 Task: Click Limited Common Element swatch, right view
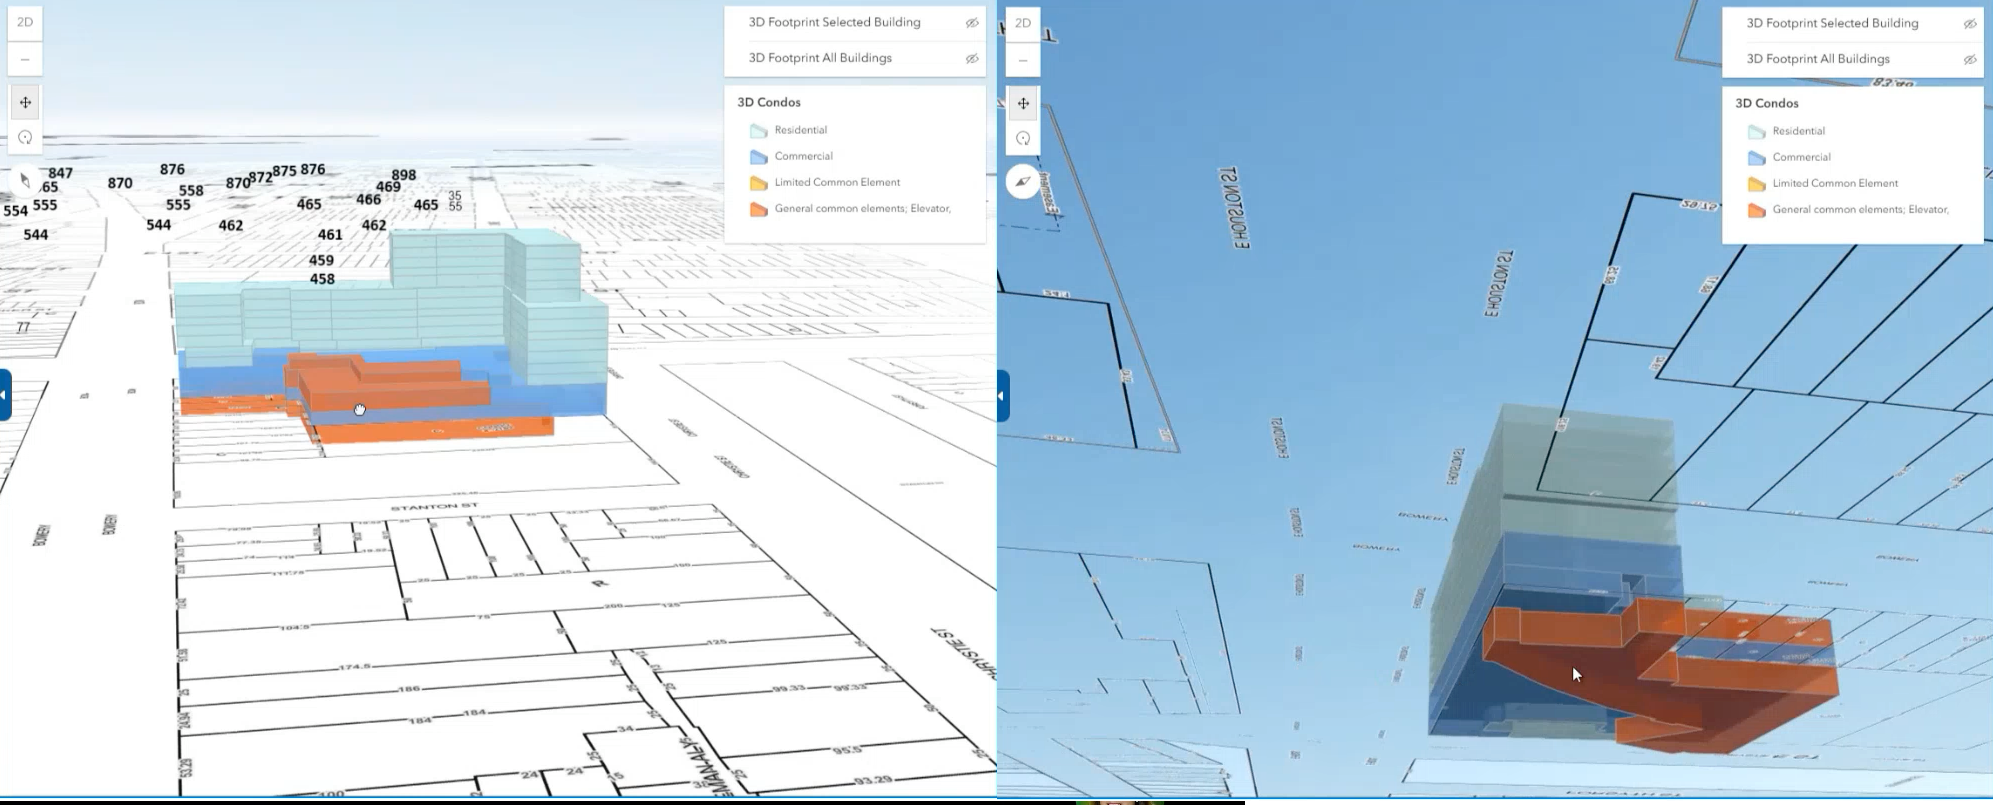tap(1757, 184)
